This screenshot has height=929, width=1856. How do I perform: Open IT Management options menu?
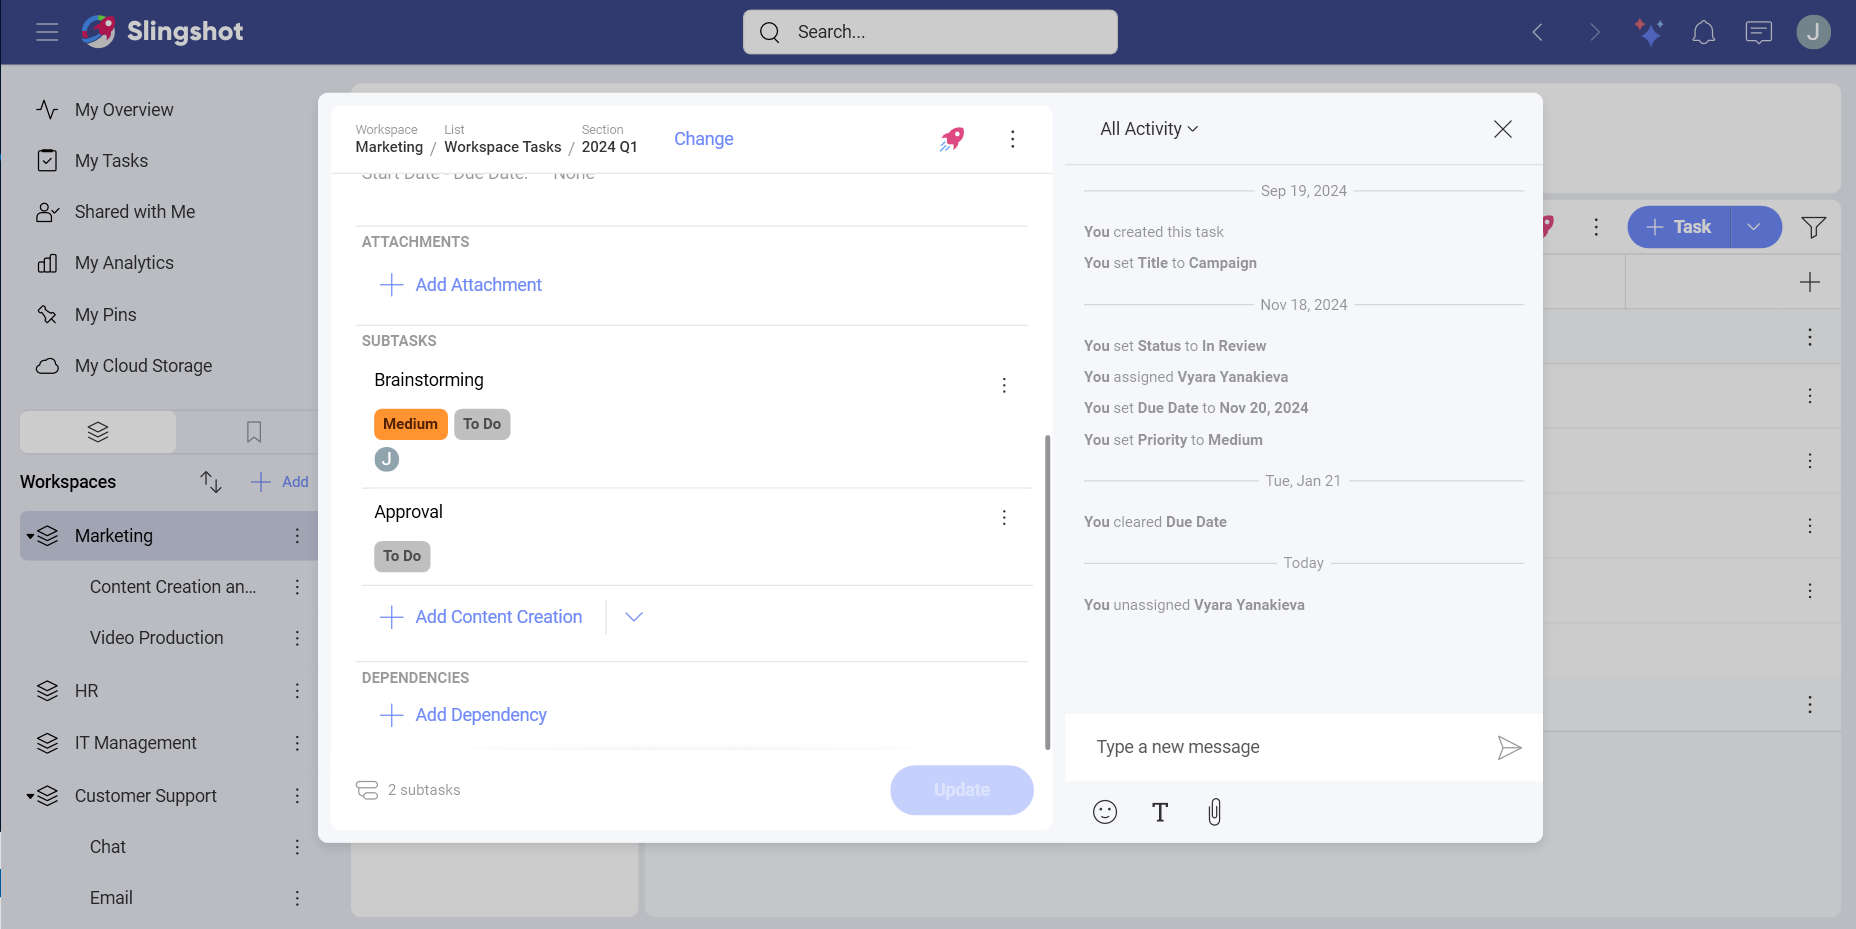pos(297,743)
